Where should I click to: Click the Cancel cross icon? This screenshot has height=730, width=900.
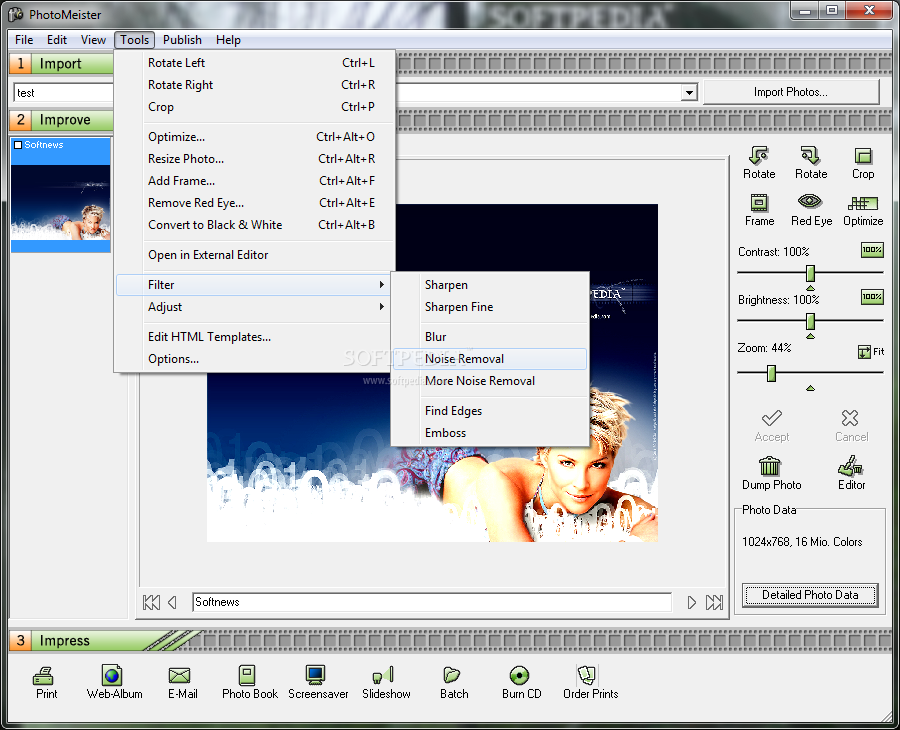[x=850, y=418]
